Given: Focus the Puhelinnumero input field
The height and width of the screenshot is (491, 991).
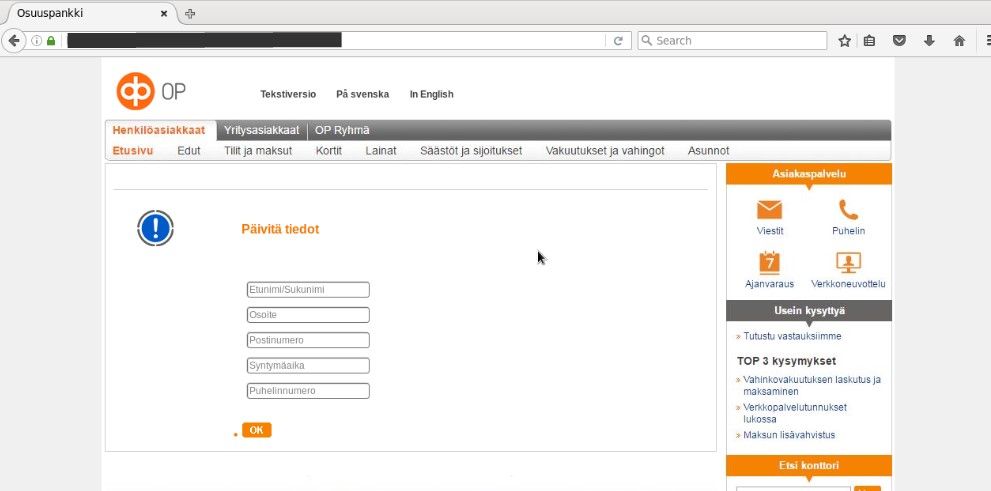Looking at the screenshot, I should click(308, 391).
